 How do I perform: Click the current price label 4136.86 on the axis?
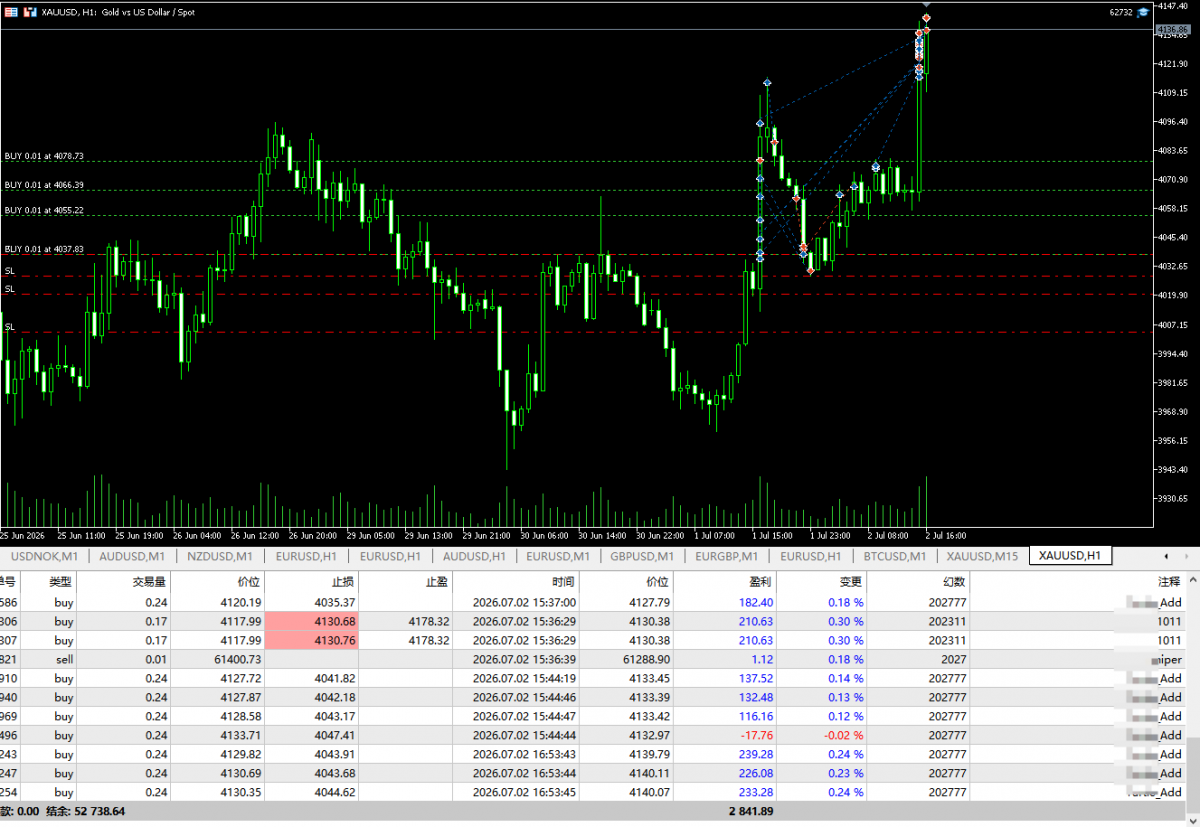coord(1172,30)
